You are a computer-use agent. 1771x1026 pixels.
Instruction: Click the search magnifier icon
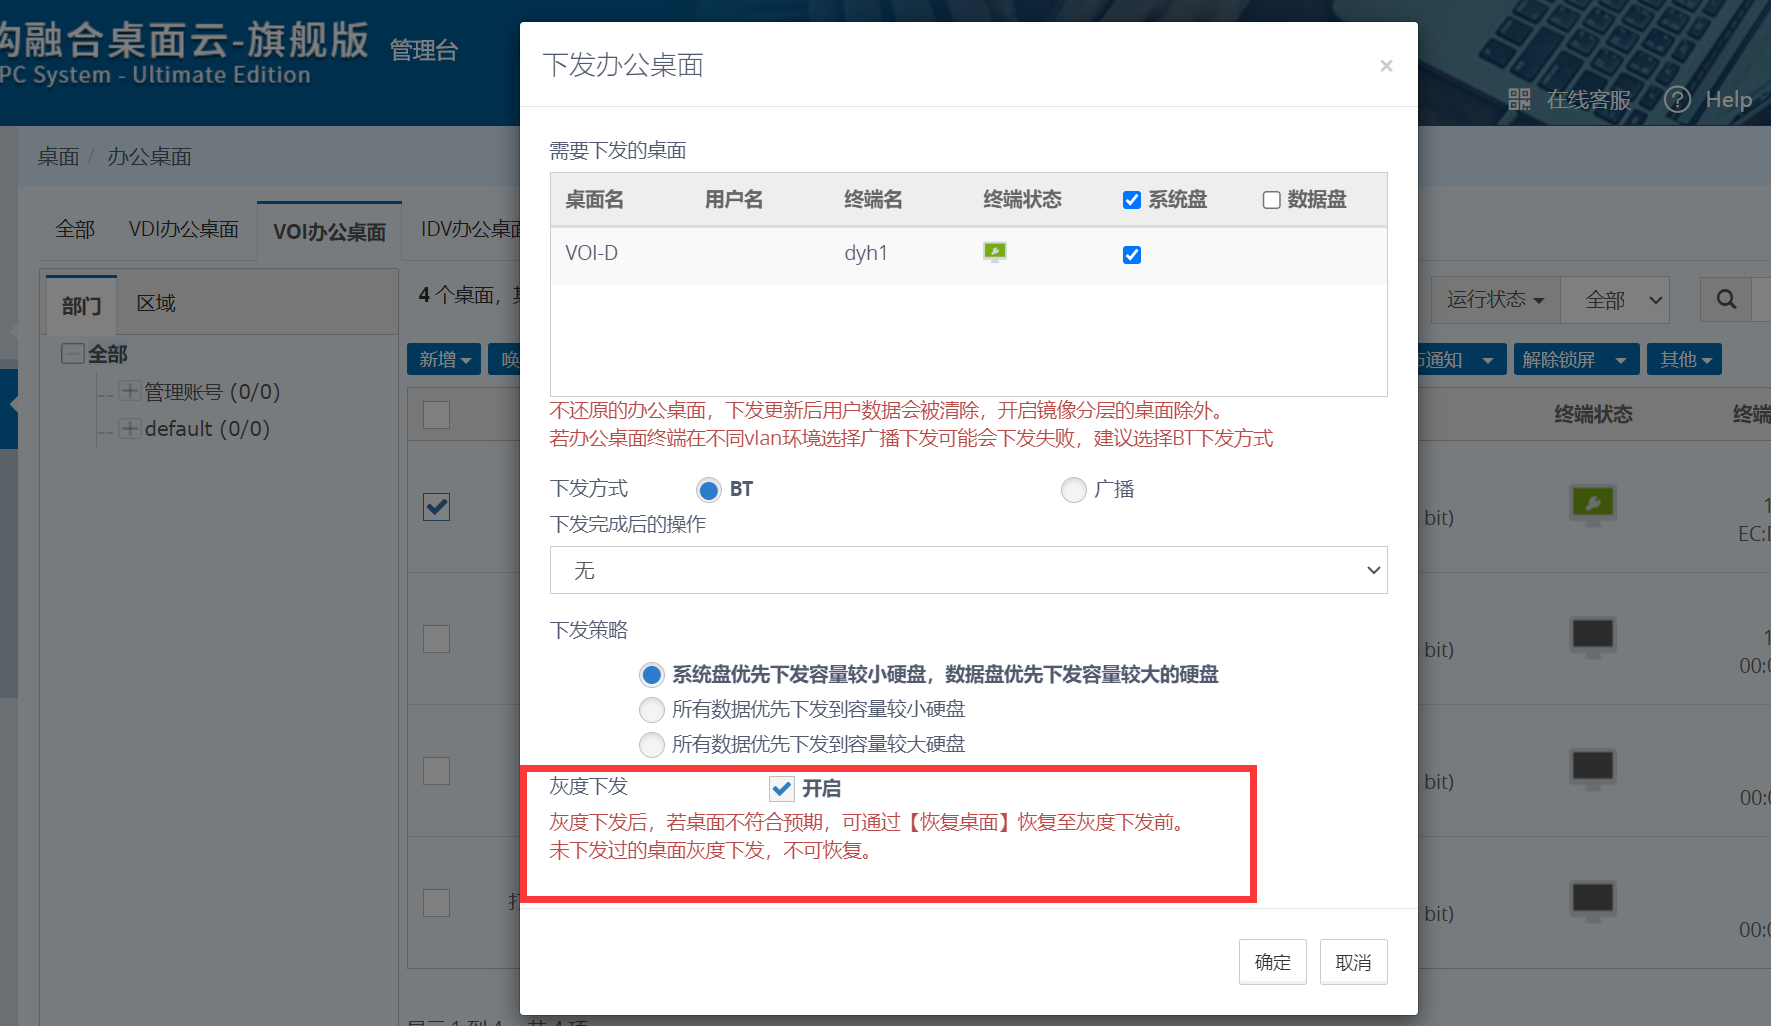[x=1726, y=300]
